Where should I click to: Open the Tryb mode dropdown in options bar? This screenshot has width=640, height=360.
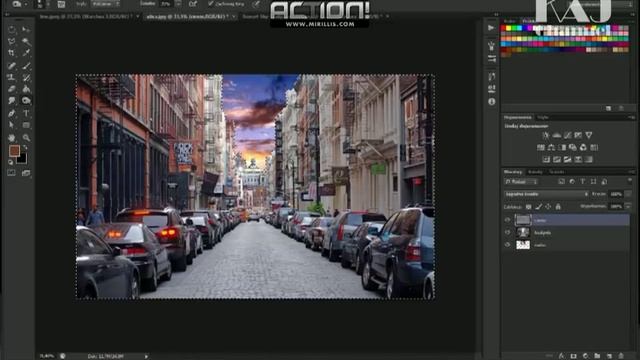click(105, 4)
